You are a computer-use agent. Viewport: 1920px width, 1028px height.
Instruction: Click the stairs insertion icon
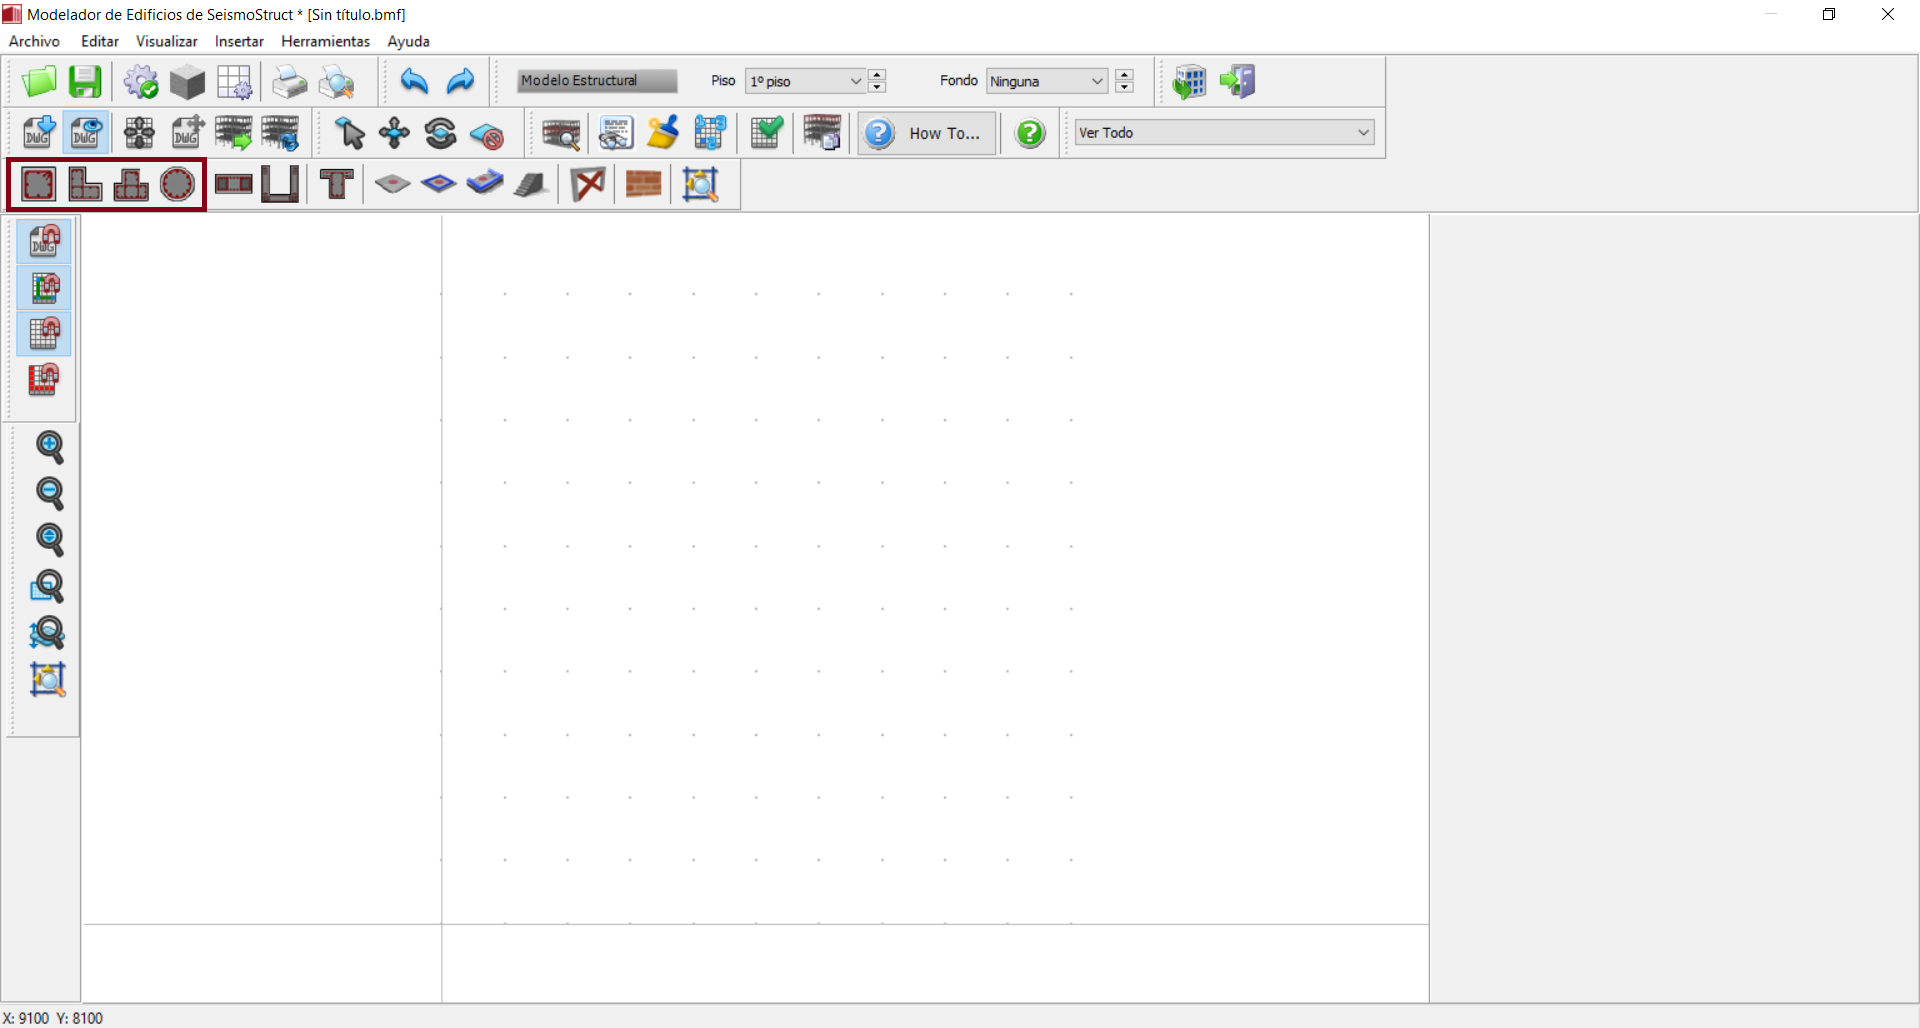530,184
